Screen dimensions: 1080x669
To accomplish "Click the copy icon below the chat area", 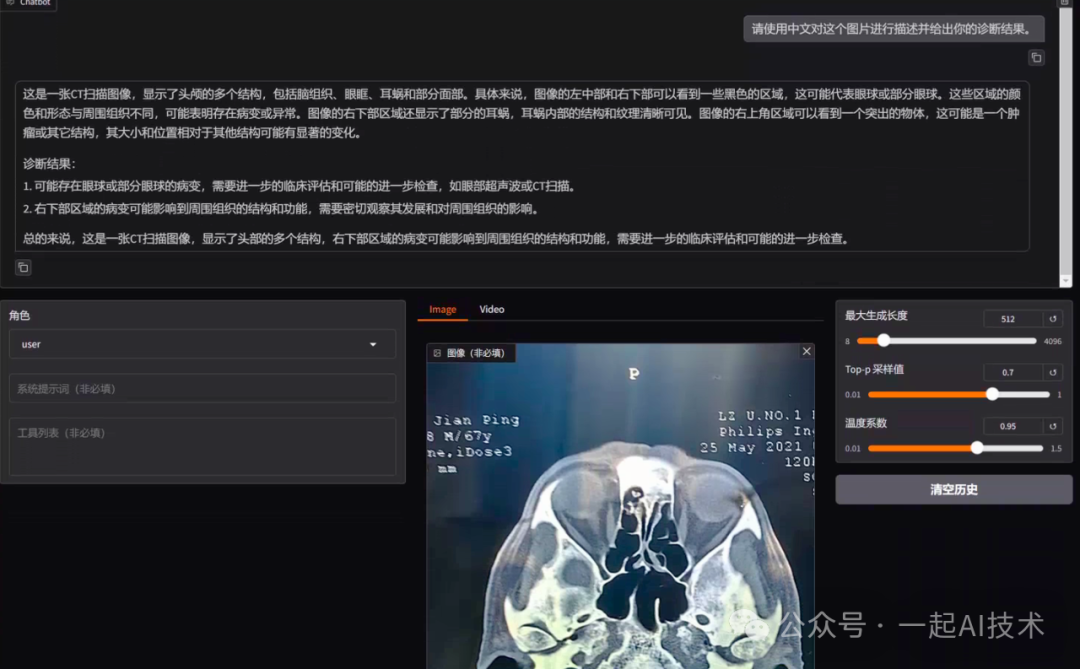I will (x=22, y=267).
